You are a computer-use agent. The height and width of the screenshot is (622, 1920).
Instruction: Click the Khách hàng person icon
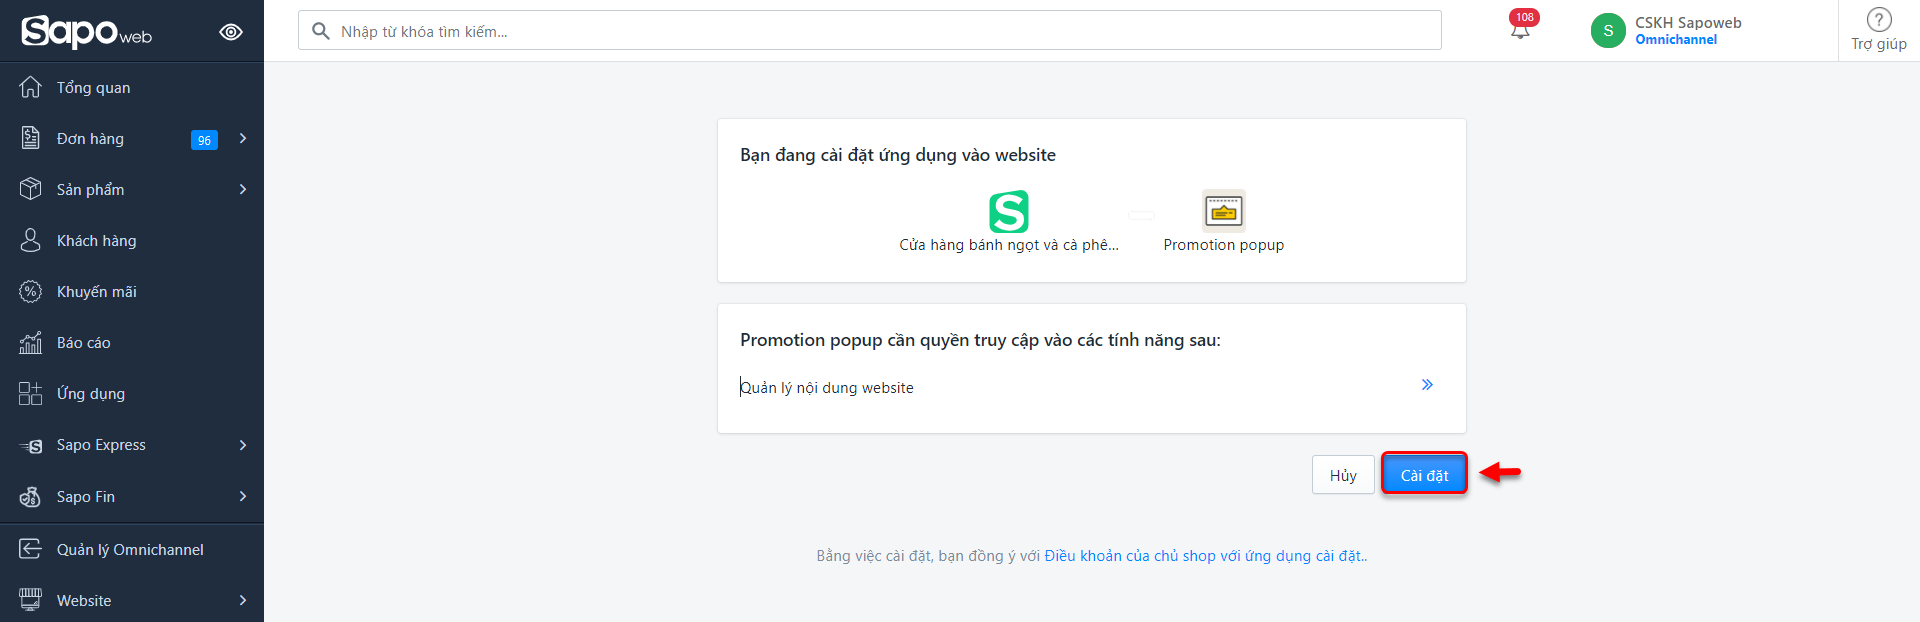(x=31, y=240)
